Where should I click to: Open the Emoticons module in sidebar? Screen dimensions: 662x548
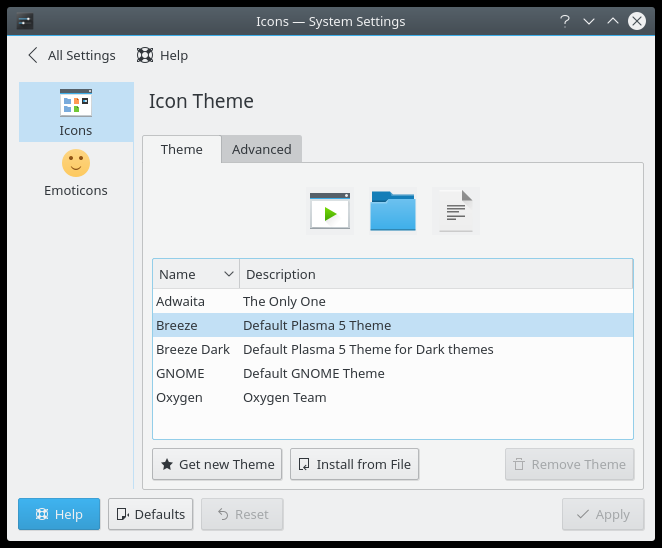pos(76,173)
